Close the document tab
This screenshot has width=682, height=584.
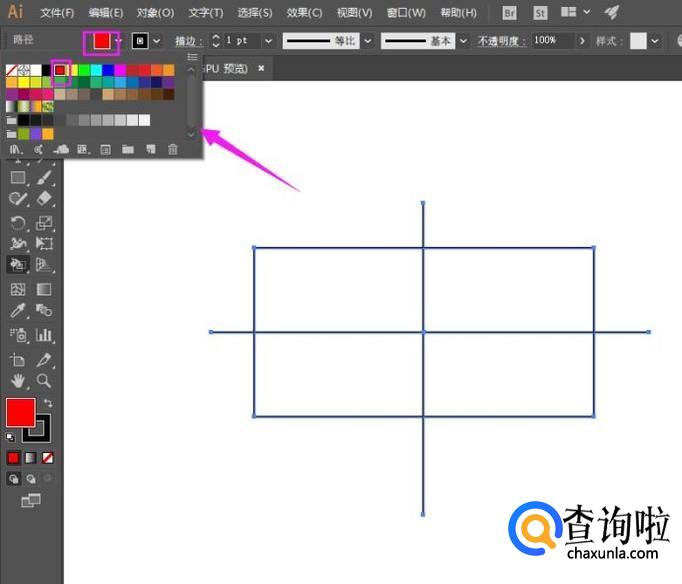tap(261, 68)
